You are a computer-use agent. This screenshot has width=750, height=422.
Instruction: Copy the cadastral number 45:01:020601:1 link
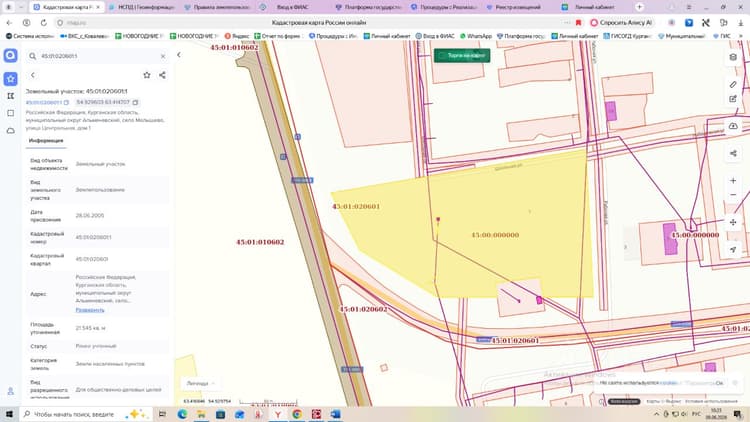coord(66,102)
